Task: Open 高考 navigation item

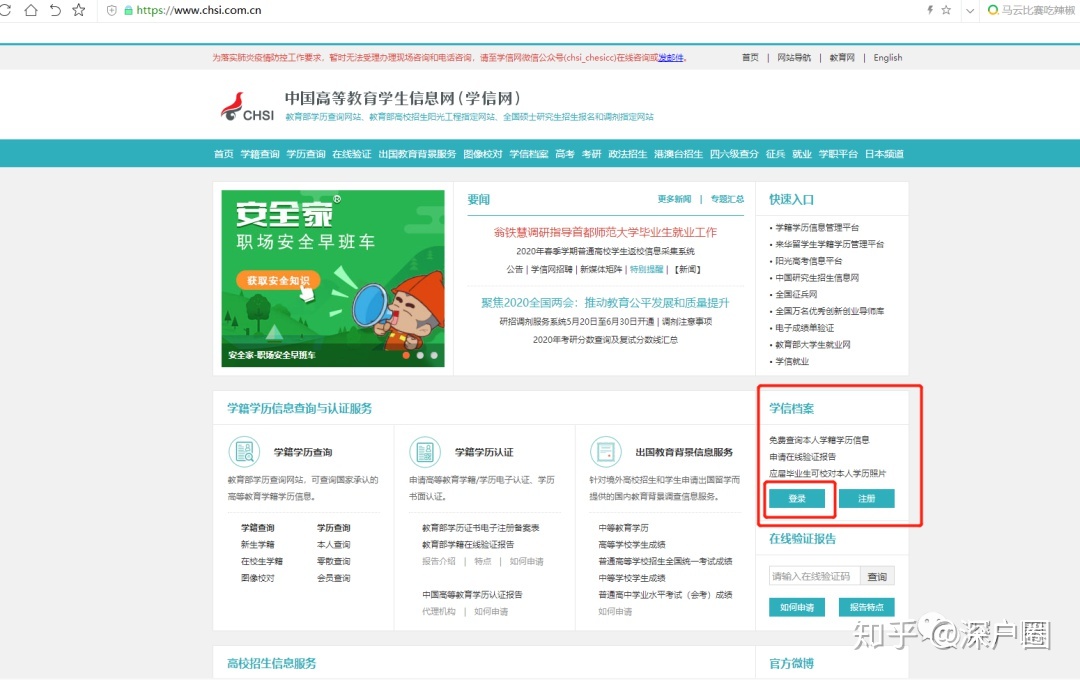Action: (x=565, y=154)
